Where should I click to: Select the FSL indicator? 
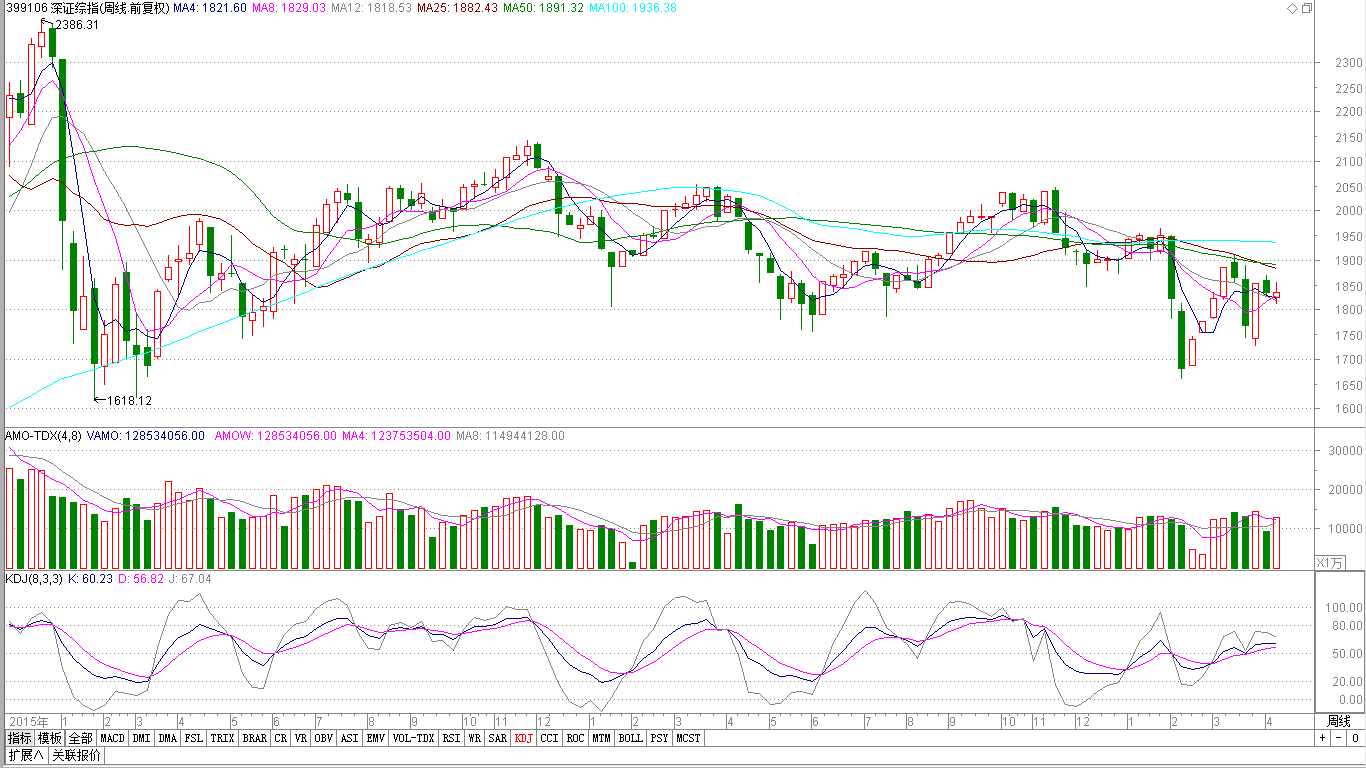click(x=193, y=738)
